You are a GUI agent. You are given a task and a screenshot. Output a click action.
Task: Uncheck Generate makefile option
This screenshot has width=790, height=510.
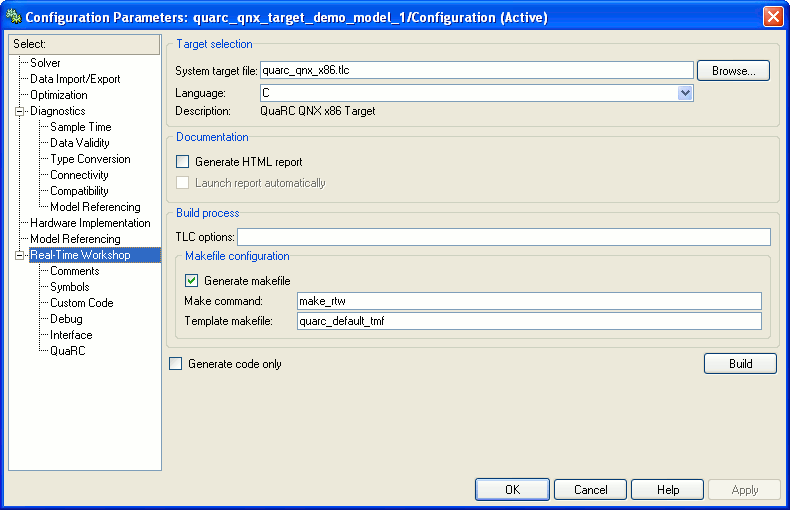pos(191,280)
